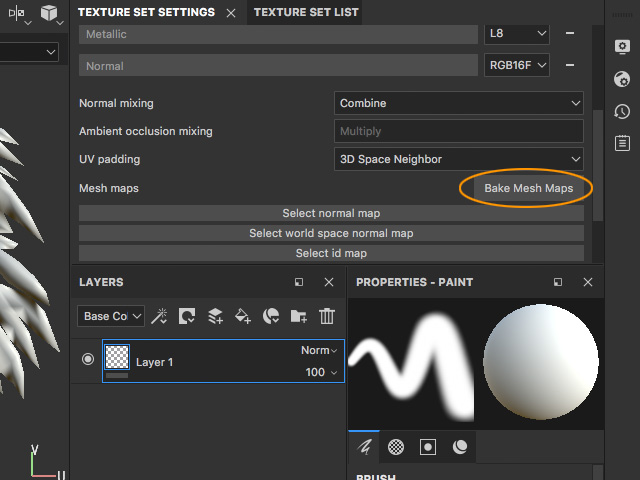Add a new paint layer
The width and height of the screenshot is (640, 480).
pos(215,316)
